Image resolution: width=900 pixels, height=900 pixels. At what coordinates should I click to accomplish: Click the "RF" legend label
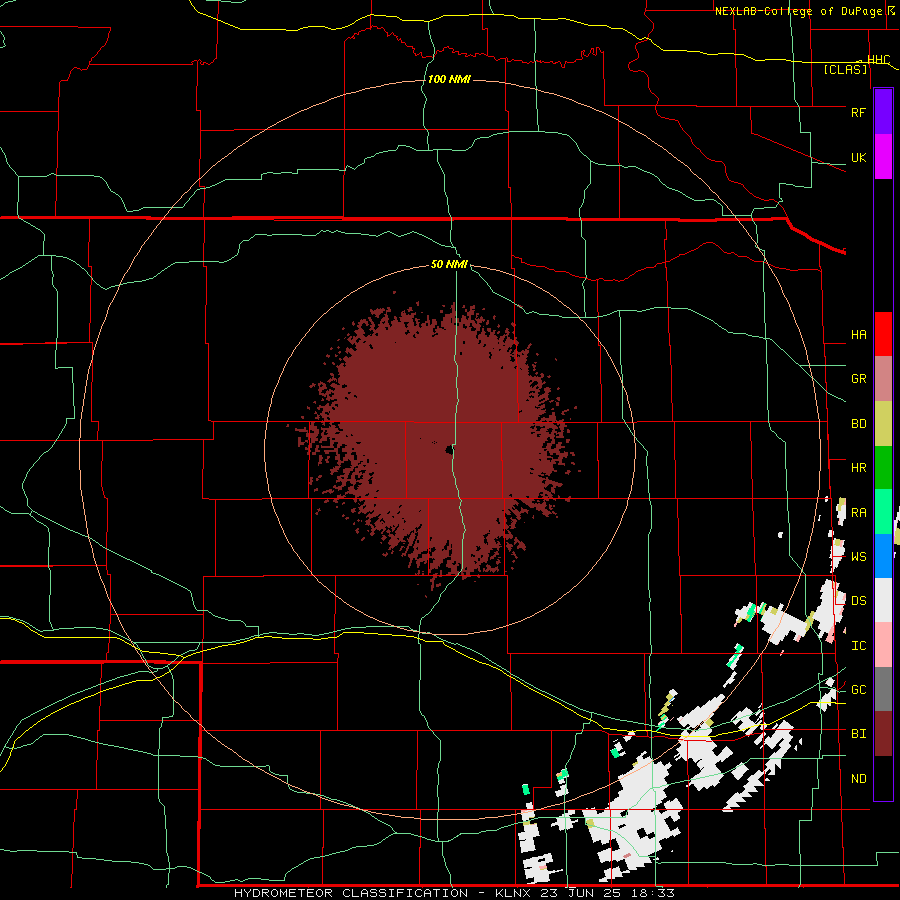858,112
